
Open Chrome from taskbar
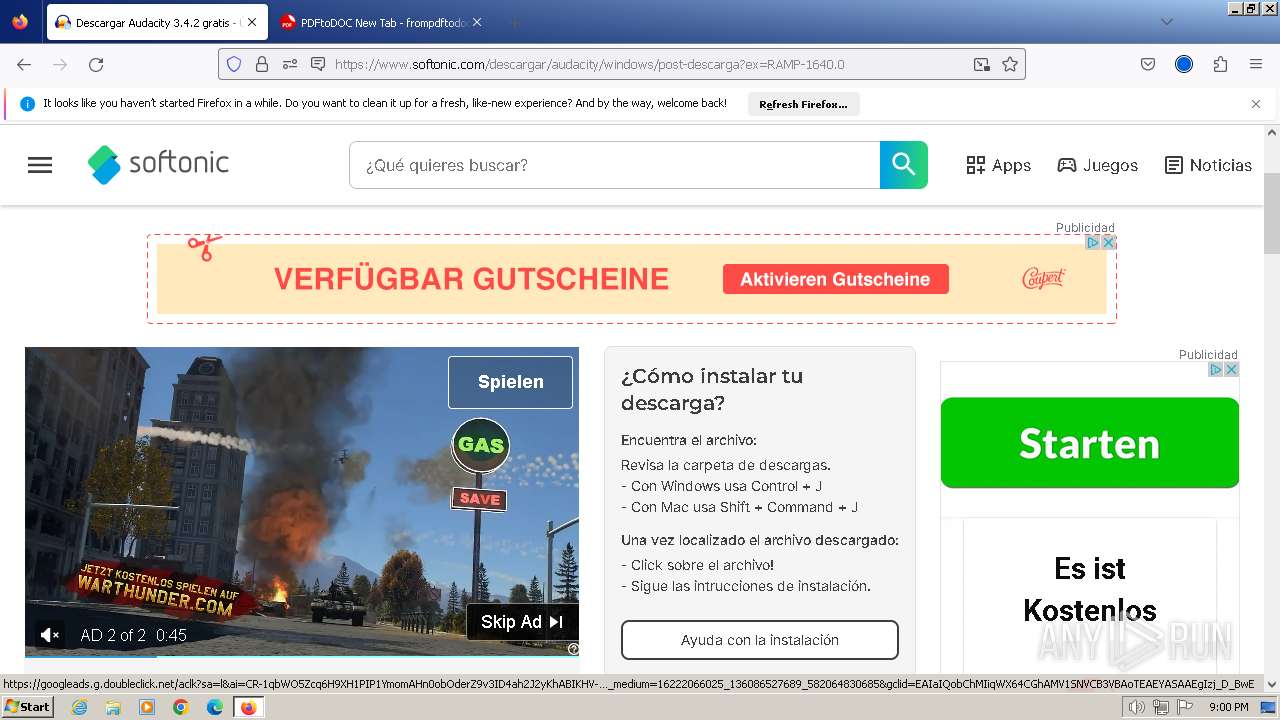pyautogui.click(x=181, y=707)
